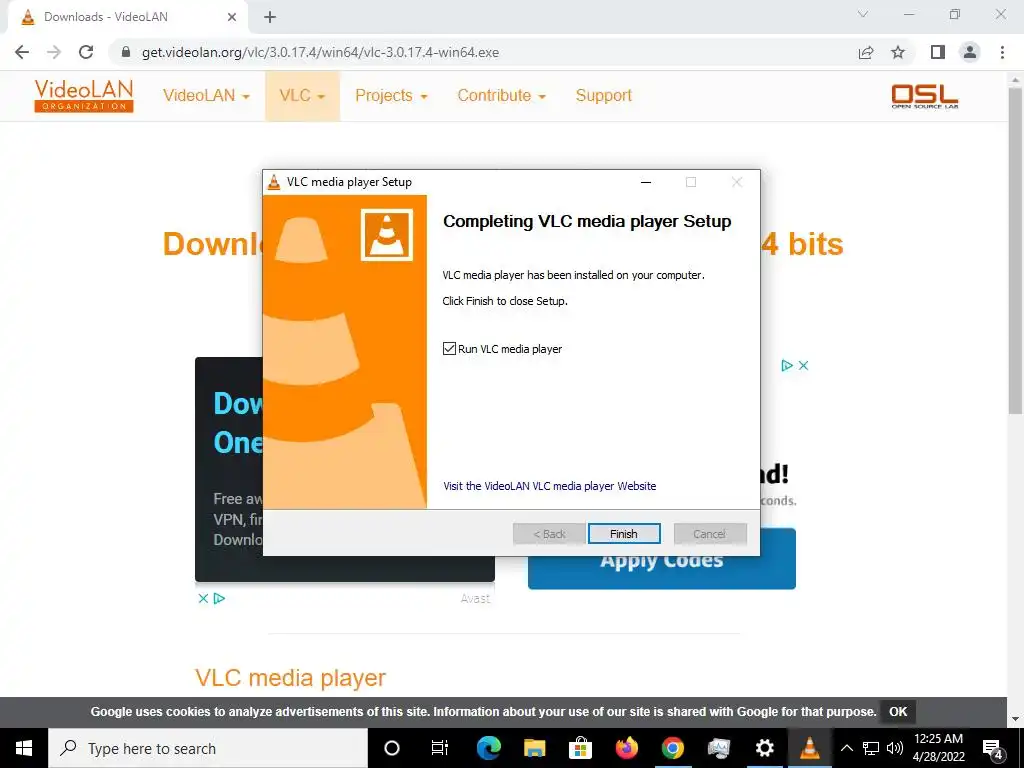This screenshot has height=768, width=1024.
Task: Open clock showing 12:25 AM
Action: click(938, 748)
